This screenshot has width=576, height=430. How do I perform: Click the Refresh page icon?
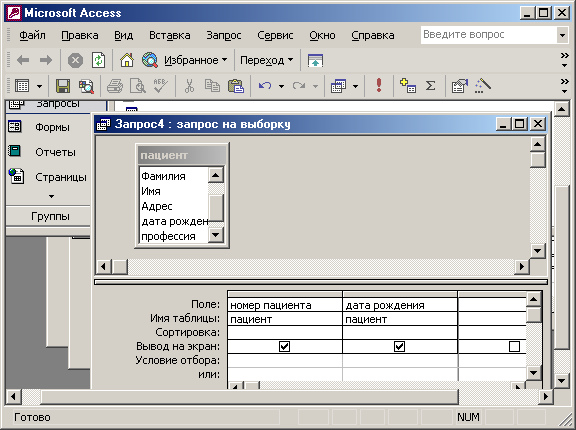point(98,60)
